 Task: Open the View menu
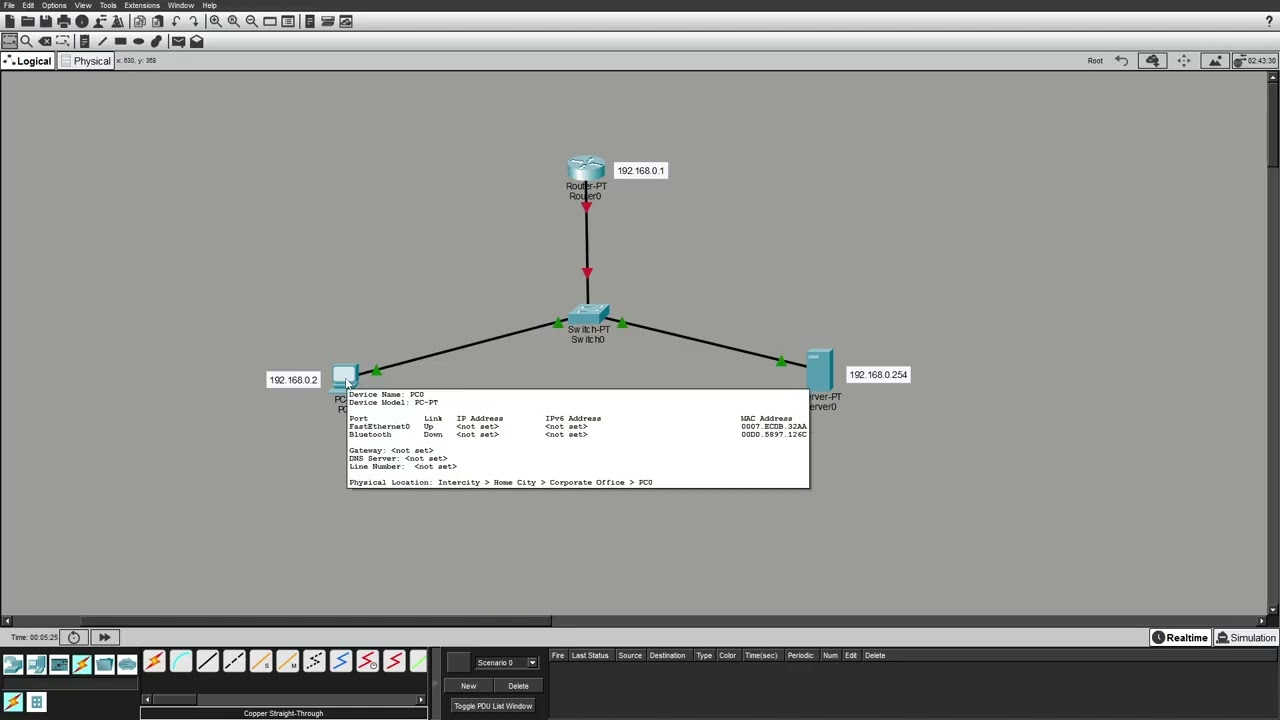tap(83, 6)
